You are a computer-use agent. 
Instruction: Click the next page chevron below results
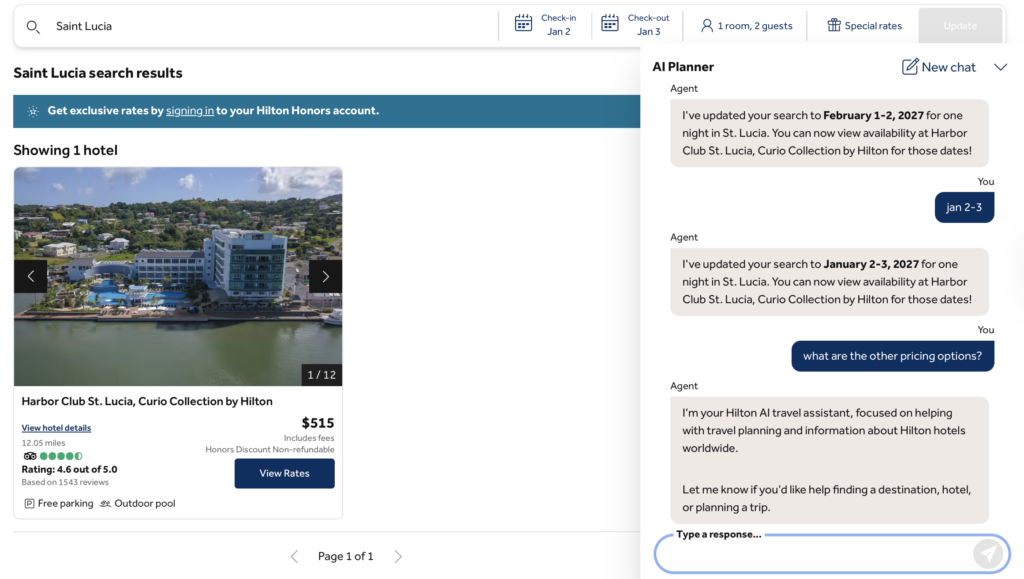(x=398, y=556)
